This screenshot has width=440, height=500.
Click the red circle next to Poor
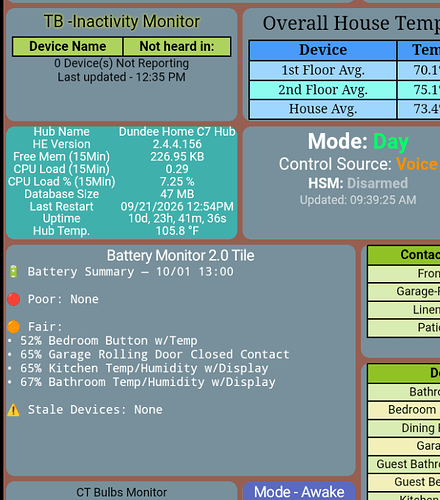pos(14,299)
